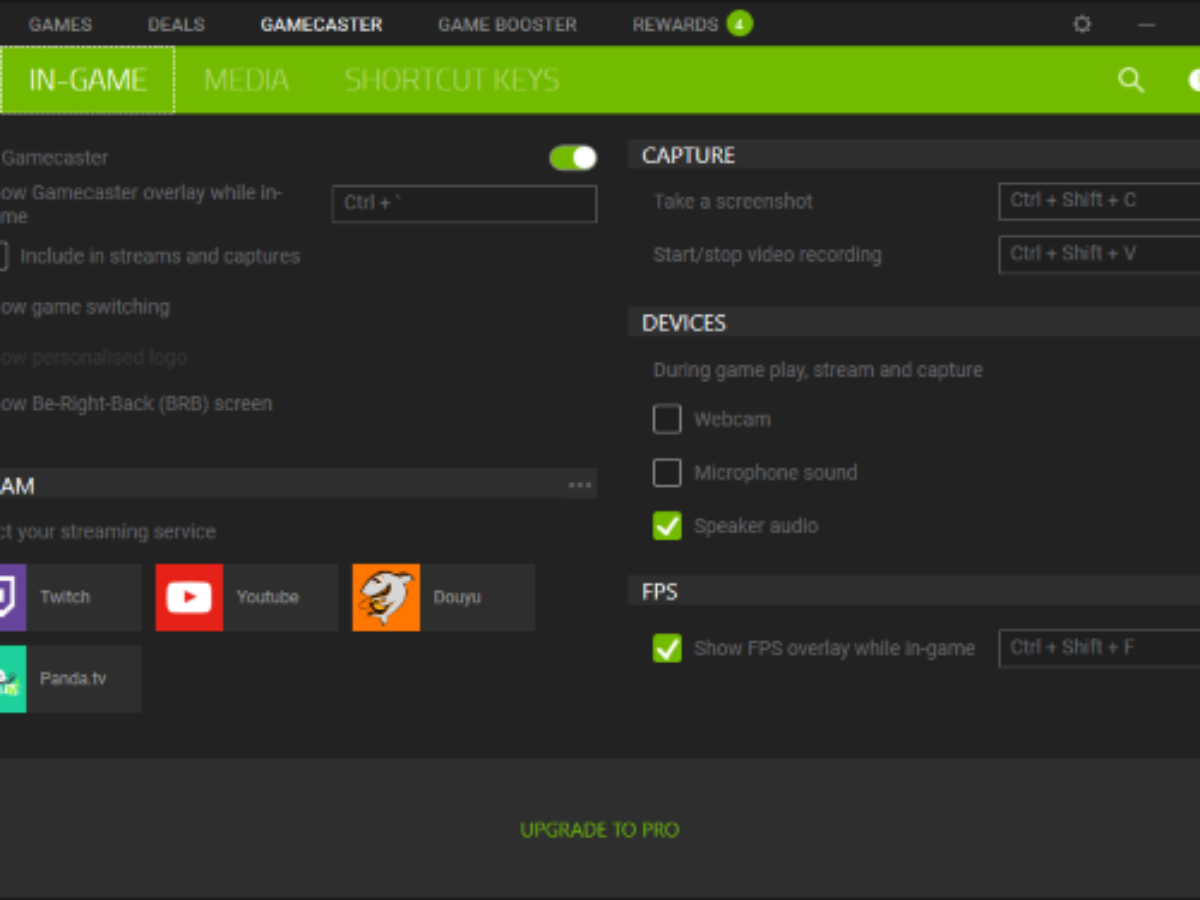The width and height of the screenshot is (1200, 900).
Task: Switch to the Media sub-tab
Action: click(x=246, y=80)
